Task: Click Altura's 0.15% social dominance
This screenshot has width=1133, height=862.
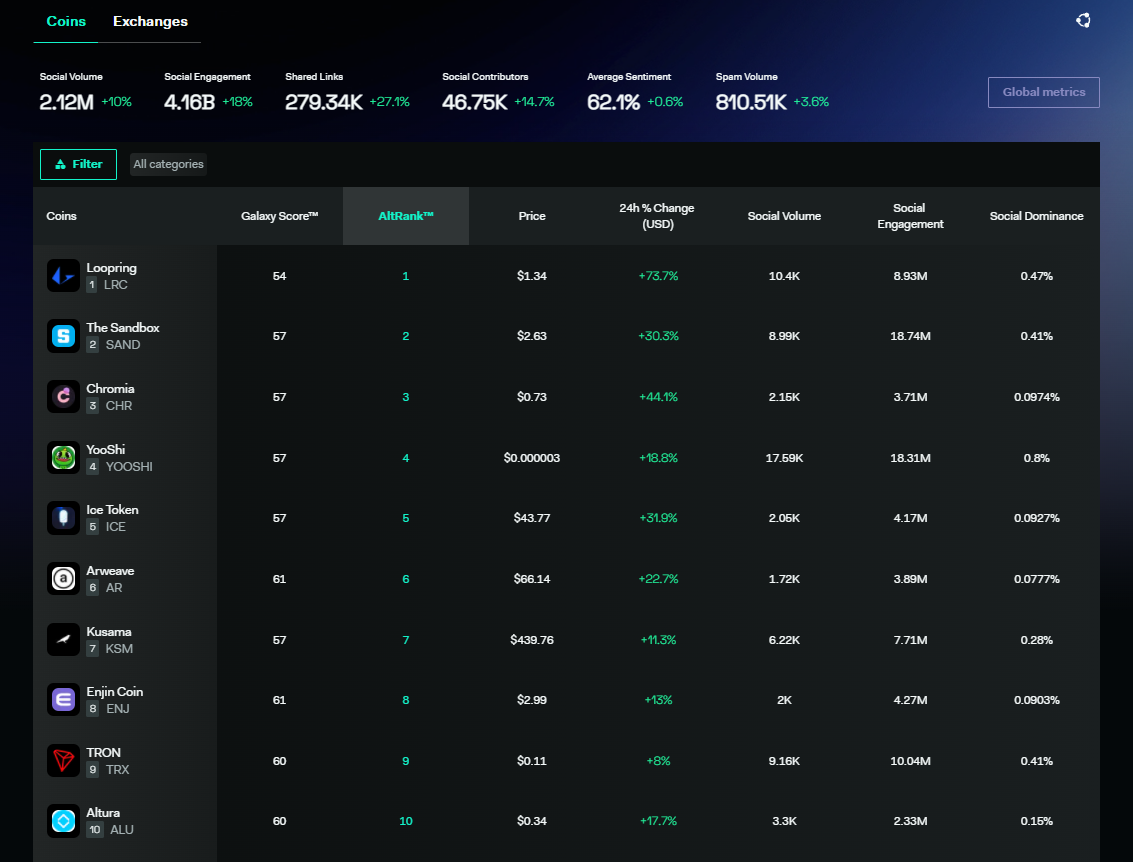Action: pyautogui.click(x=1036, y=821)
